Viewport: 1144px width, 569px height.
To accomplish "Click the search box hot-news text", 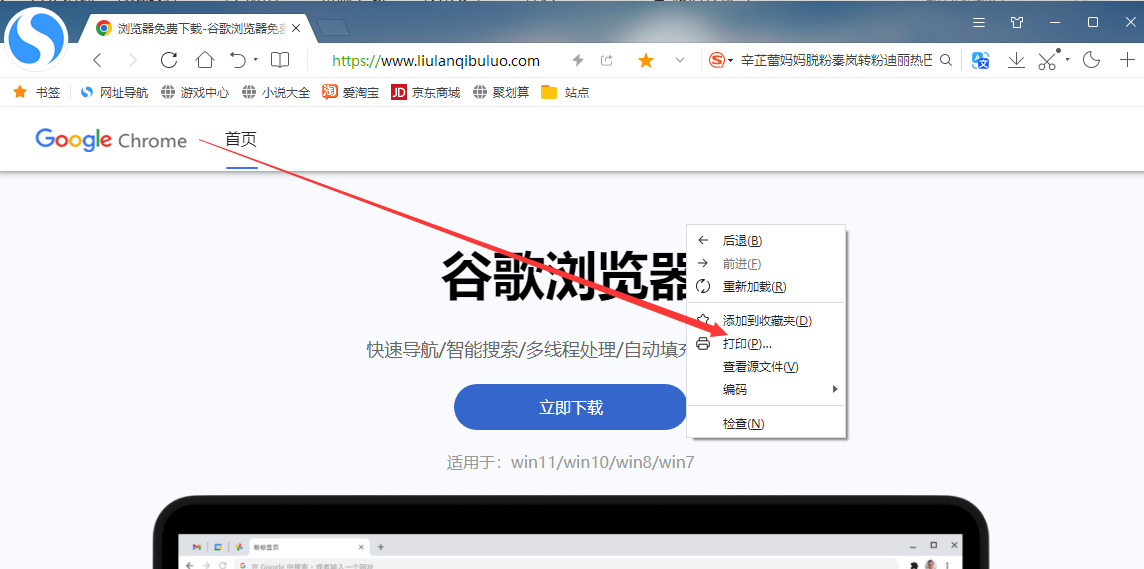I will coord(836,61).
